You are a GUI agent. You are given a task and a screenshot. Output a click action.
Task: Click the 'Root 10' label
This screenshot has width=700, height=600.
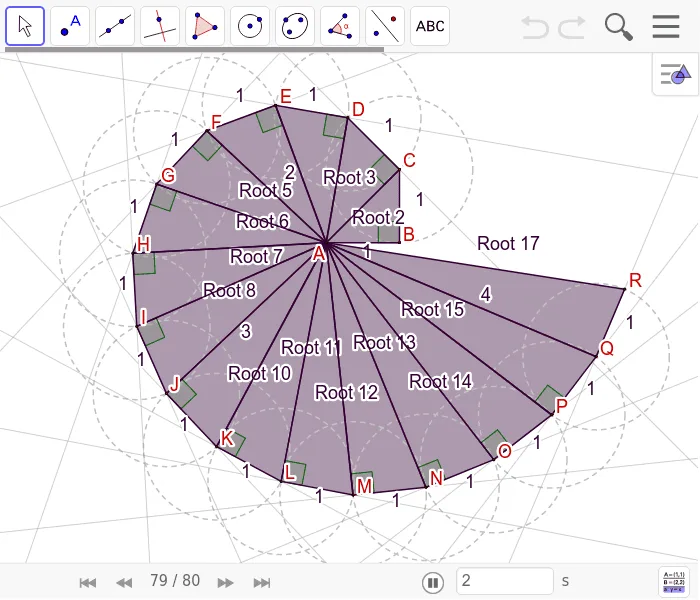point(259,373)
